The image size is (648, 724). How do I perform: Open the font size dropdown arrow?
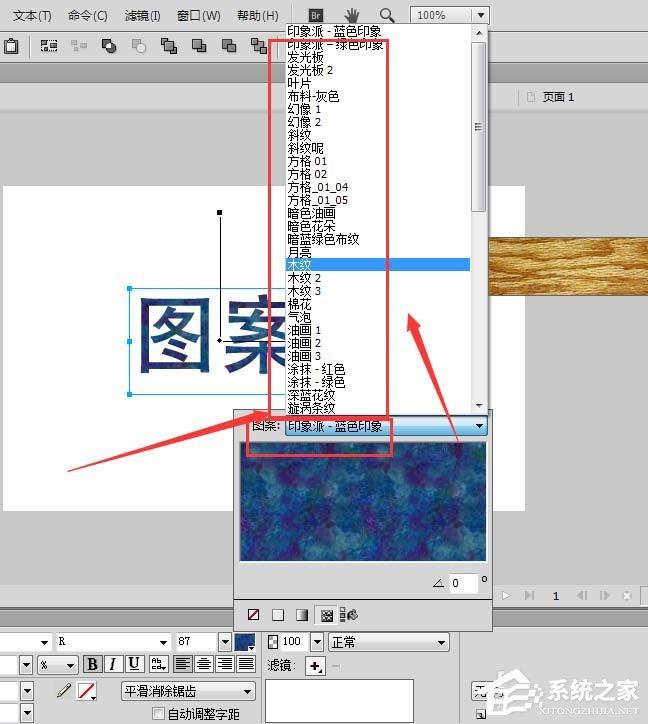point(225,642)
